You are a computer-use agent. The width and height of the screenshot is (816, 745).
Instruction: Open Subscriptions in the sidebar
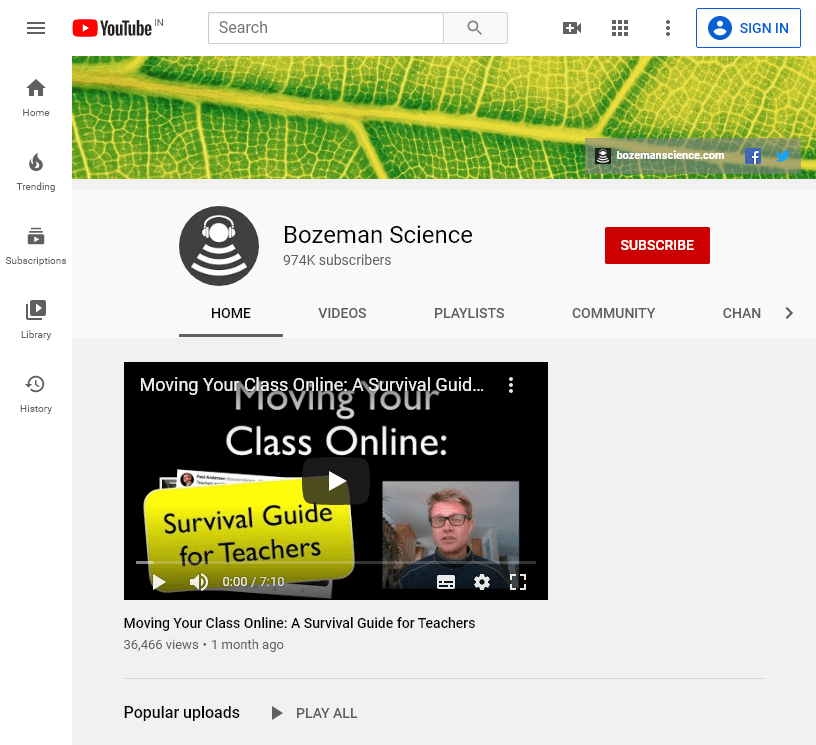(36, 246)
